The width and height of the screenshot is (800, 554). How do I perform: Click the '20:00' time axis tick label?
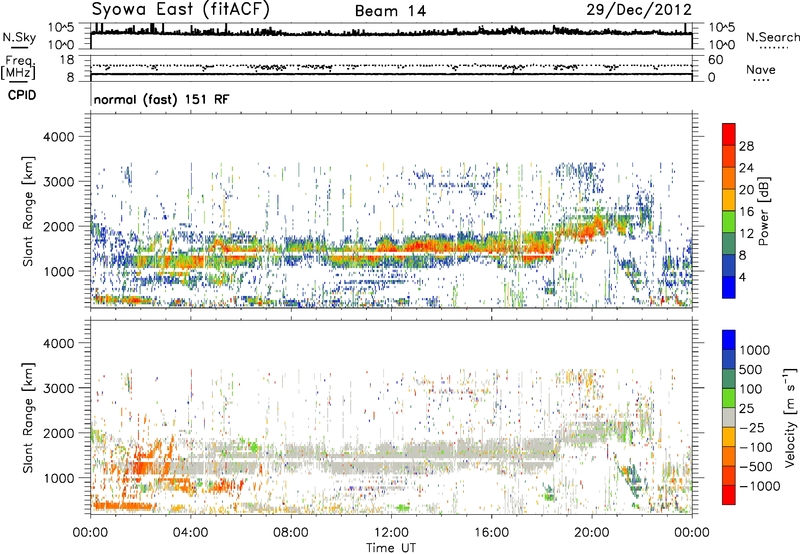point(591,533)
